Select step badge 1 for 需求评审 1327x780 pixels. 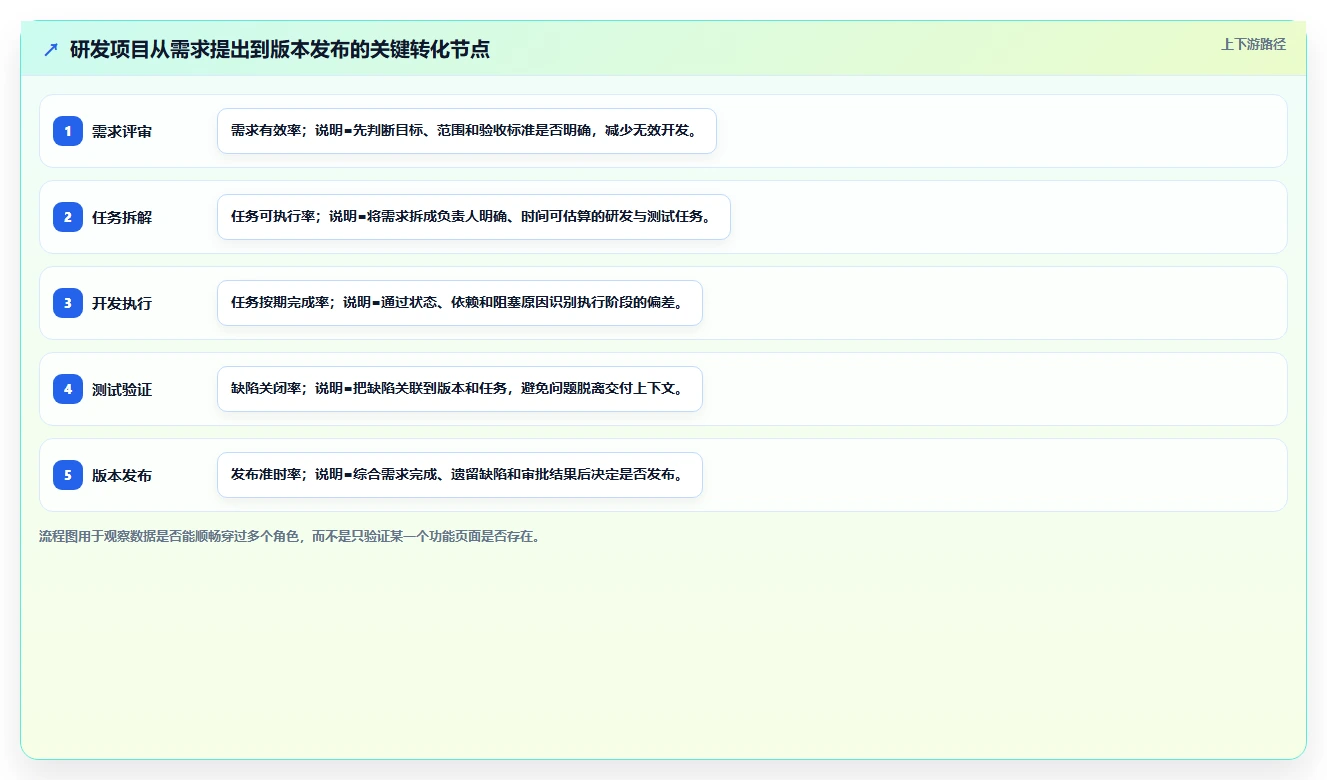(x=68, y=131)
